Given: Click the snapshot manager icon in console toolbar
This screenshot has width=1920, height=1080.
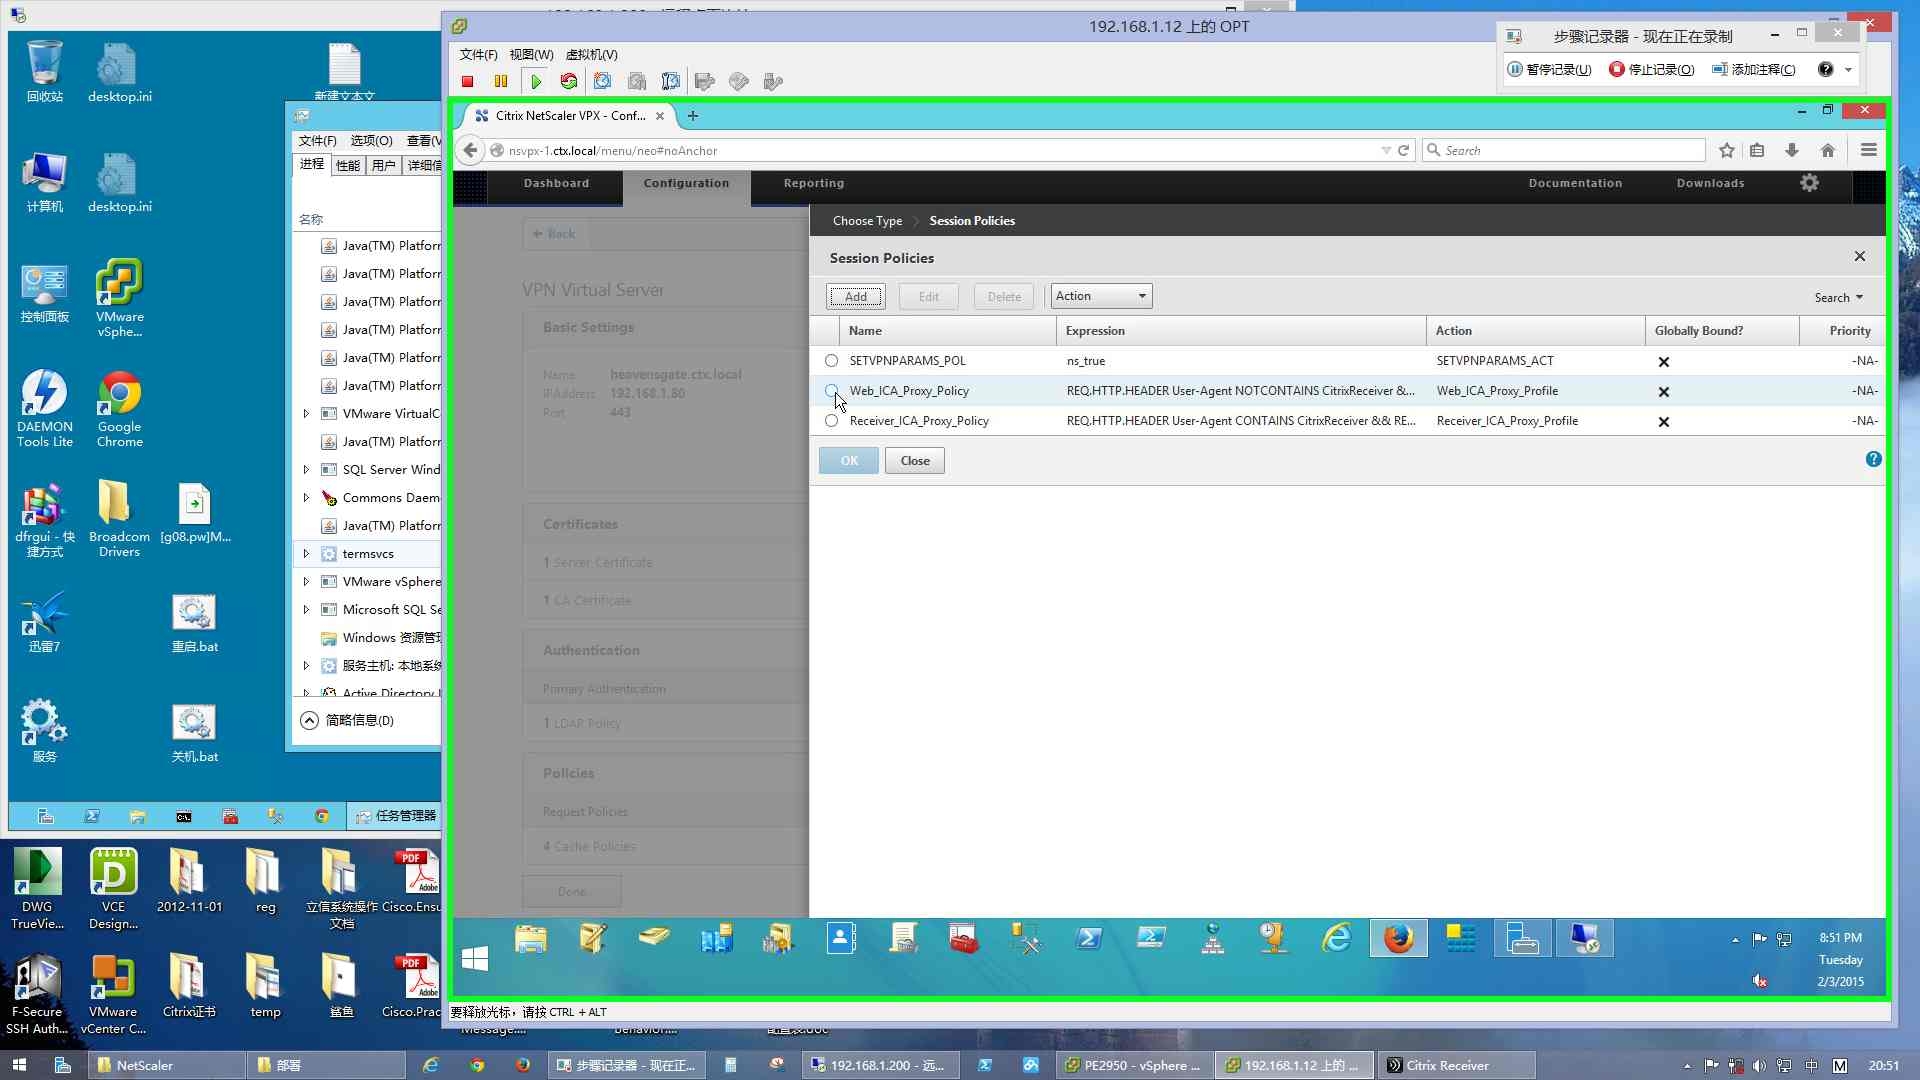Looking at the screenshot, I should point(671,82).
